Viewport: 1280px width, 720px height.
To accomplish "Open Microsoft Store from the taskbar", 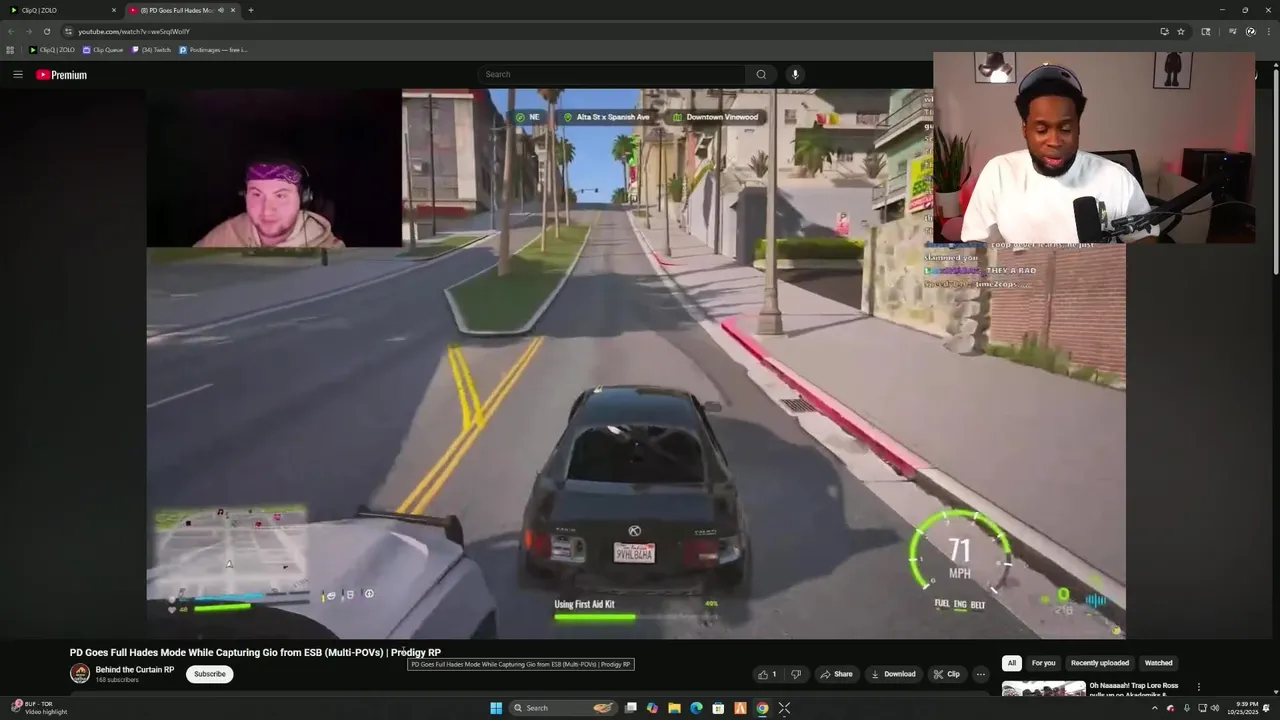I will (x=718, y=708).
